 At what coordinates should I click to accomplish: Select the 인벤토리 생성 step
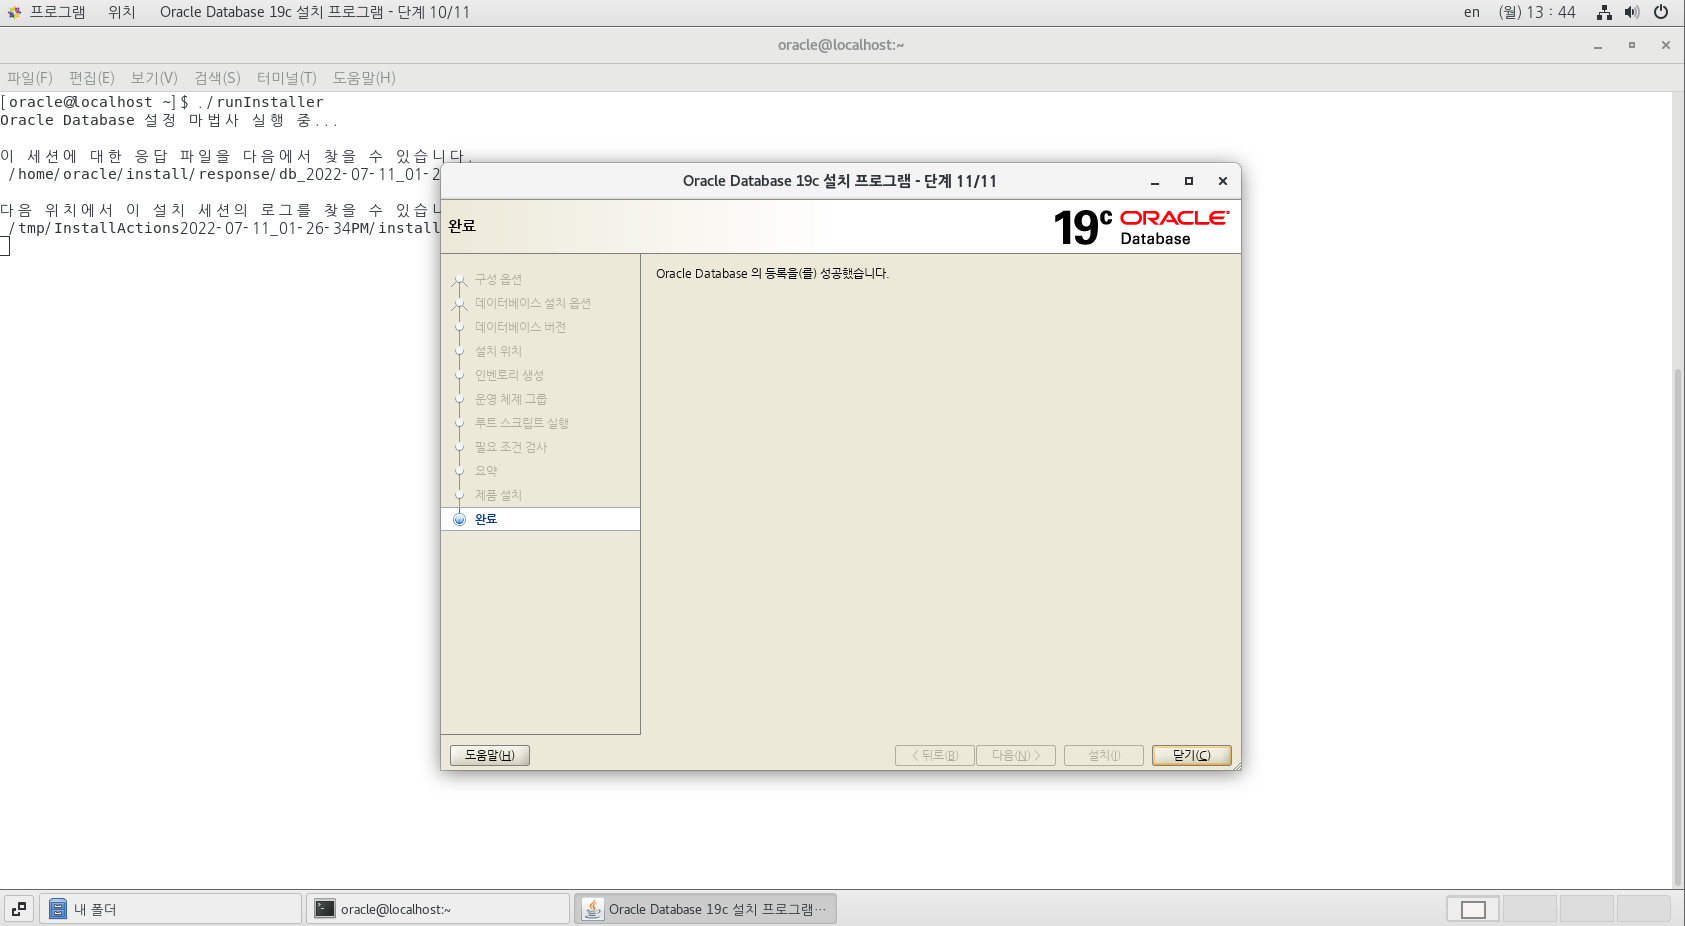click(509, 375)
